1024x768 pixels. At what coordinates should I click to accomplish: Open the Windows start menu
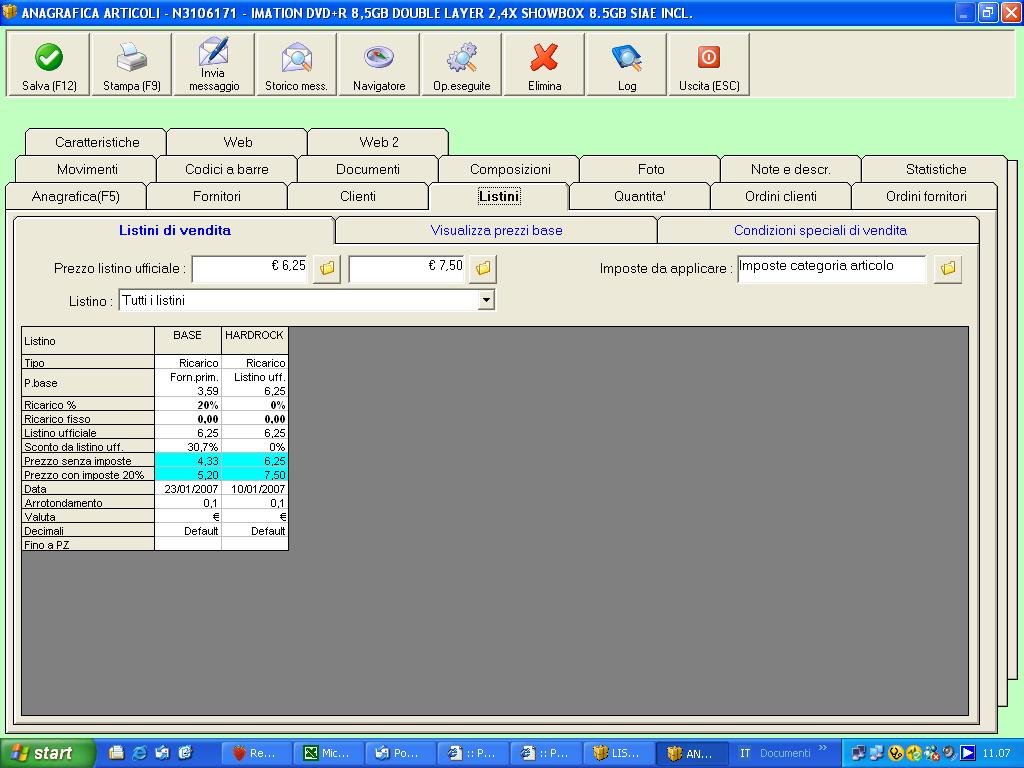coord(47,753)
